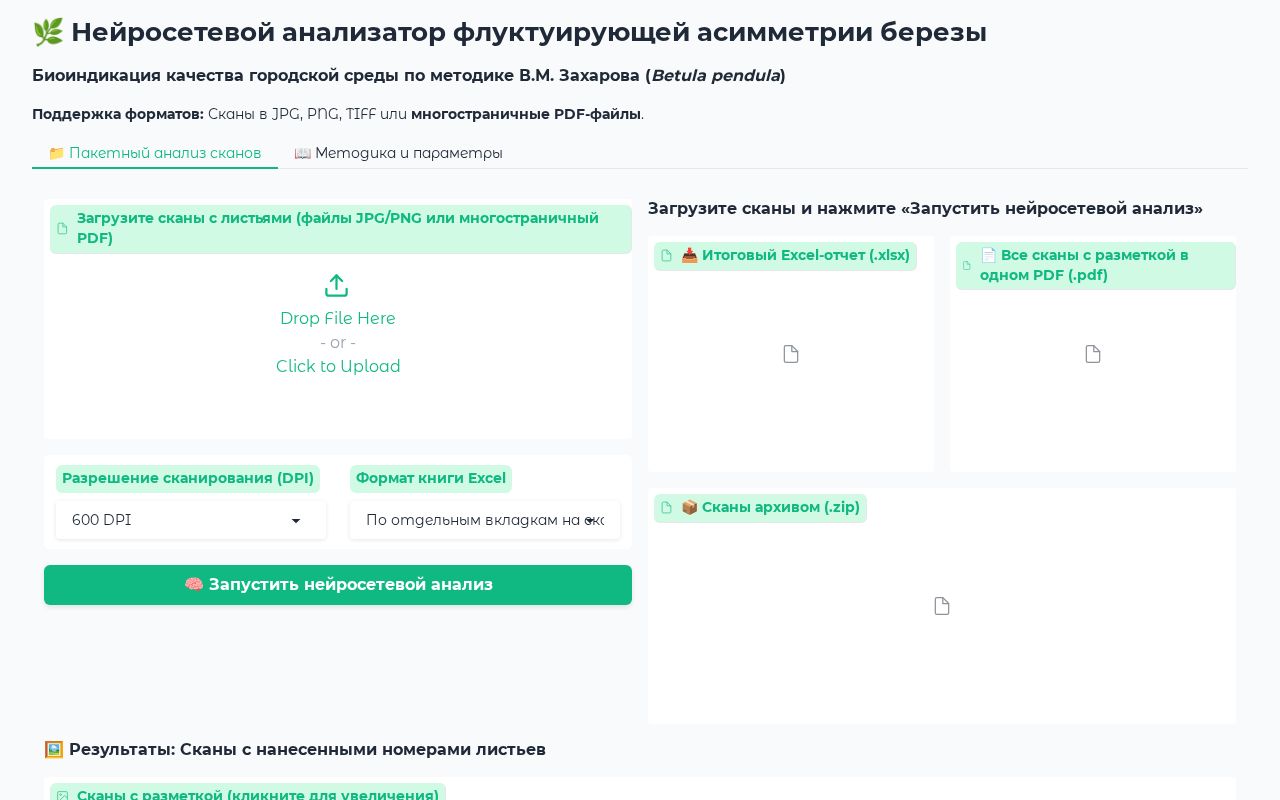Open the Разрешение сканирования 600 DPI dropdown
The image size is (1280, 800).
(191, 520)
